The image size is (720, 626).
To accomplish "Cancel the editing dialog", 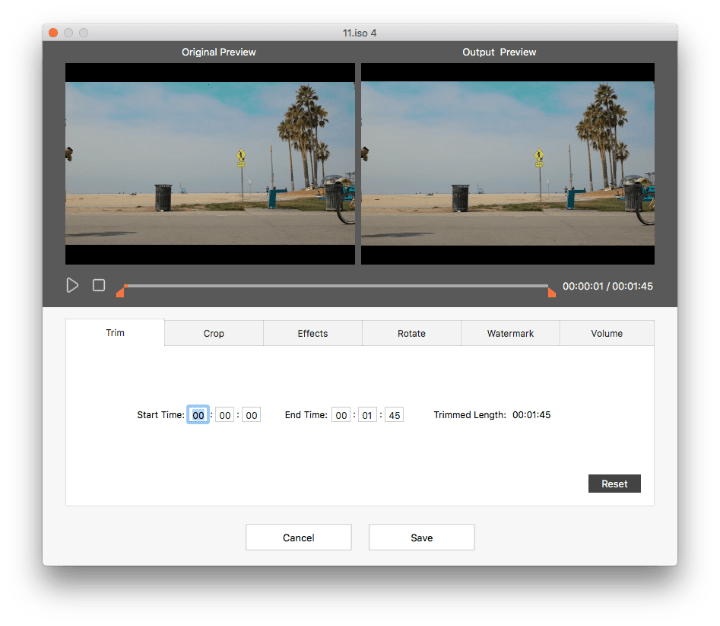I will tap(298, 537).
